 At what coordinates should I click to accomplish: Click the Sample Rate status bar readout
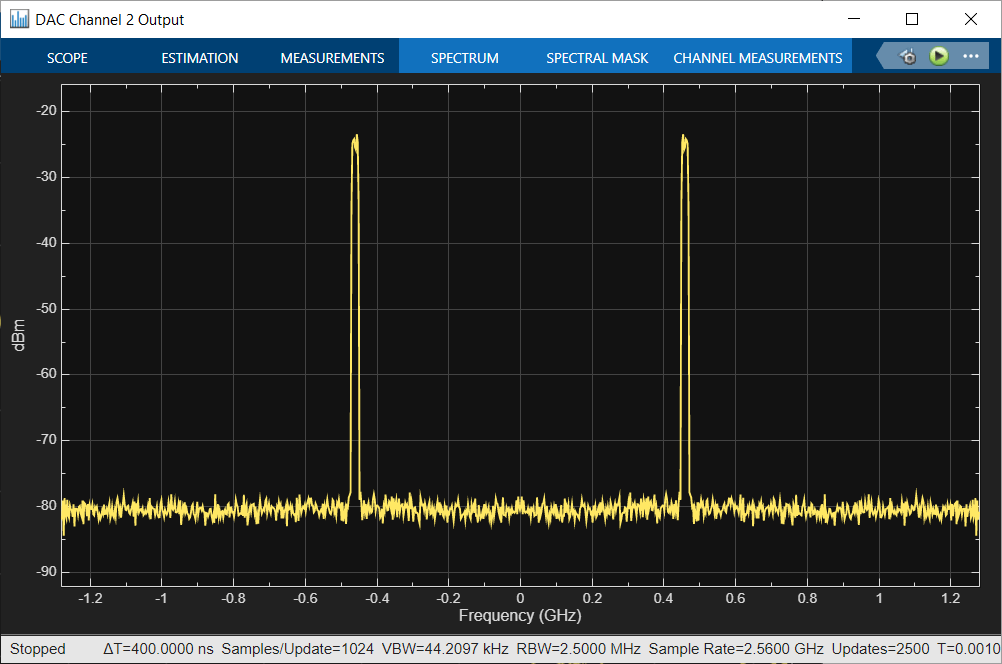tap(735, 649)
